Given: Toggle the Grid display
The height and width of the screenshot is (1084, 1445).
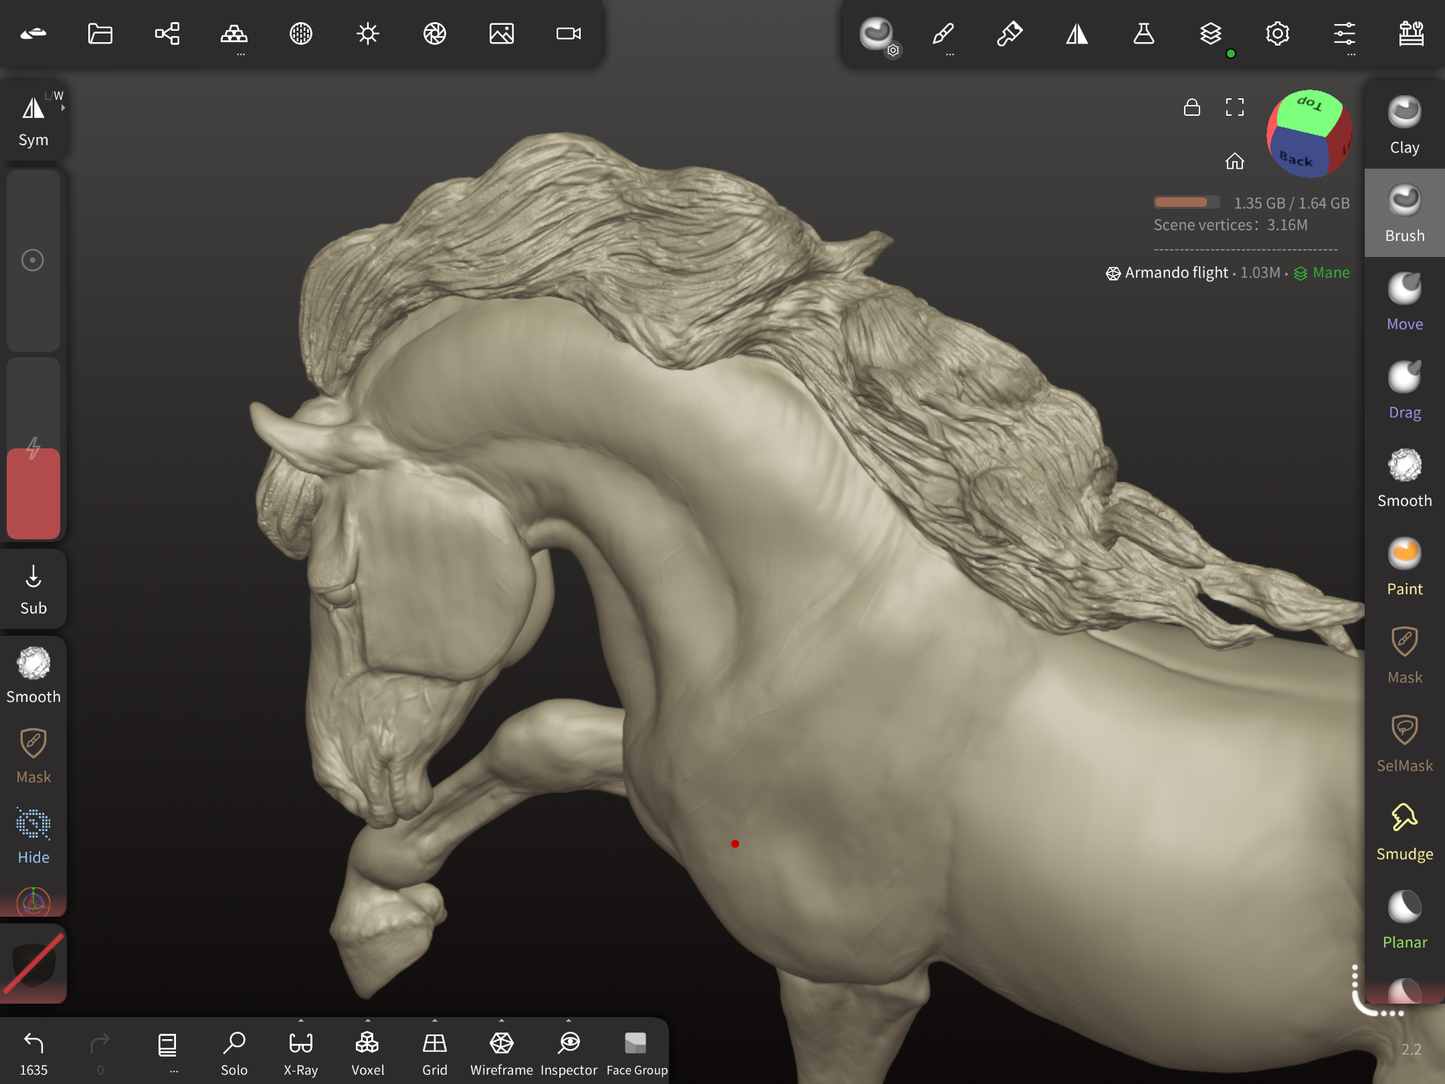Looking at the screenshot, I should 434,1052.
